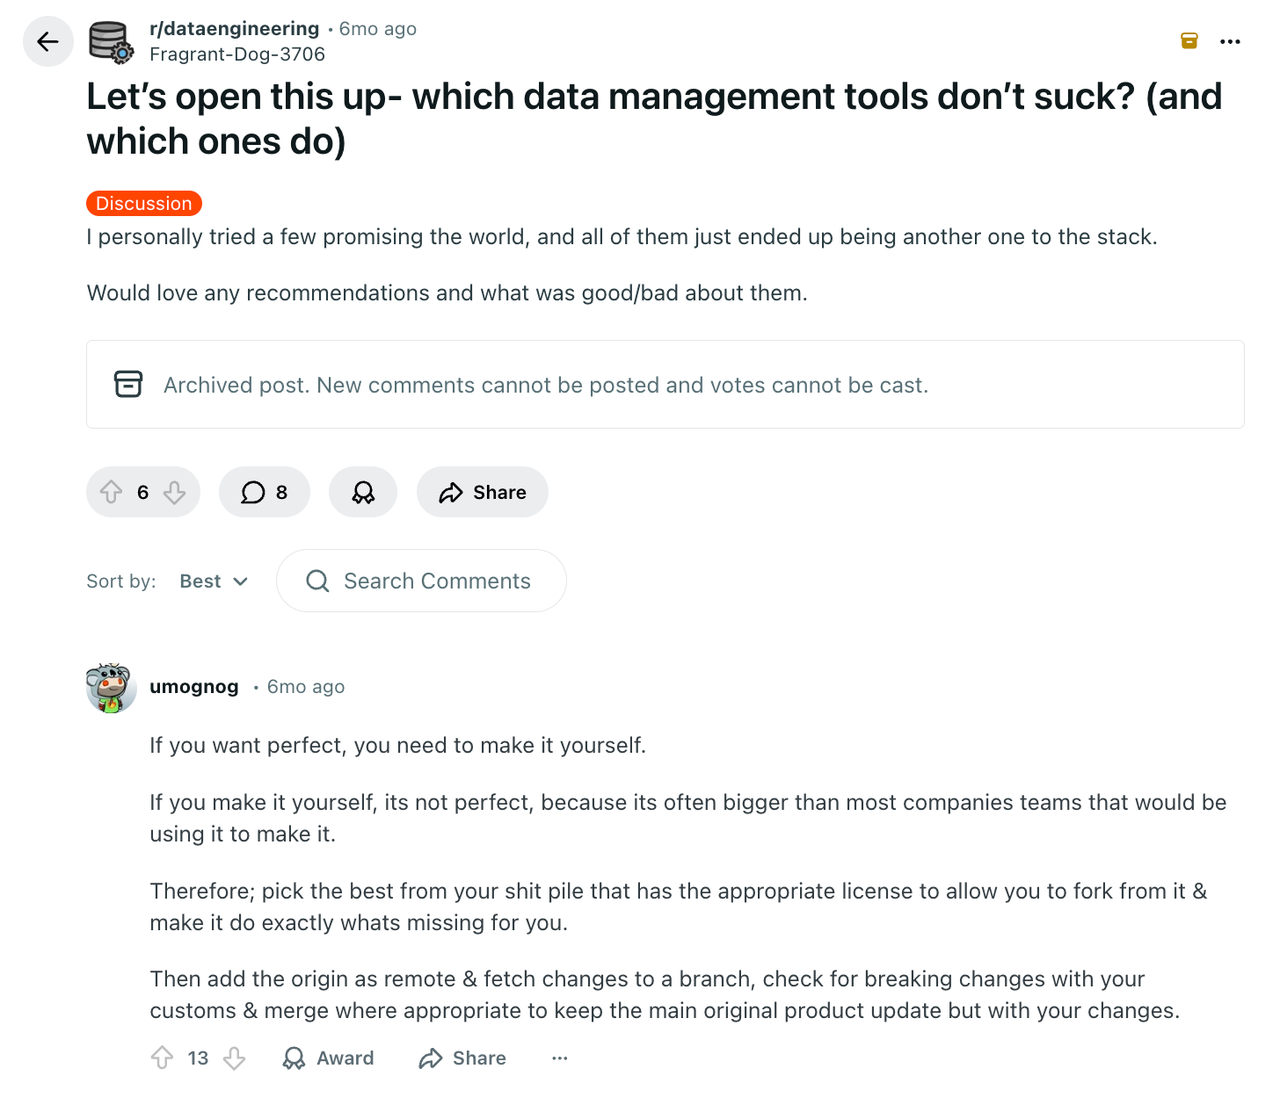Image resolution: width=1280 pixels, height=1105 pixels.
Task: Open the post overflow menu with three dots
Action: click(1230, 41)
